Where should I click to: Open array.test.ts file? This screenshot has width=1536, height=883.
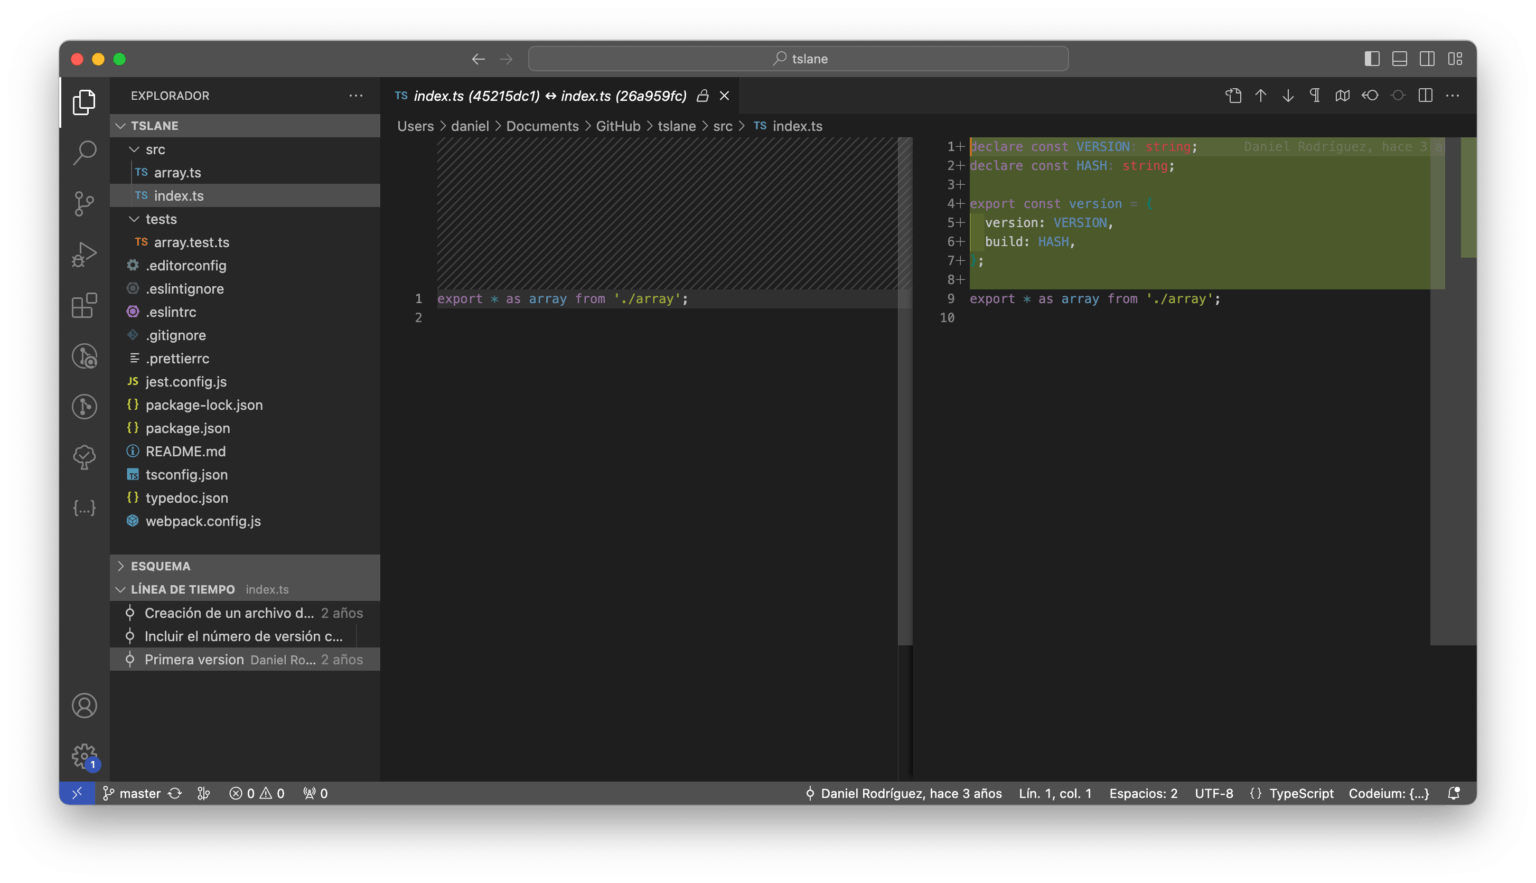tap(245, 242)
